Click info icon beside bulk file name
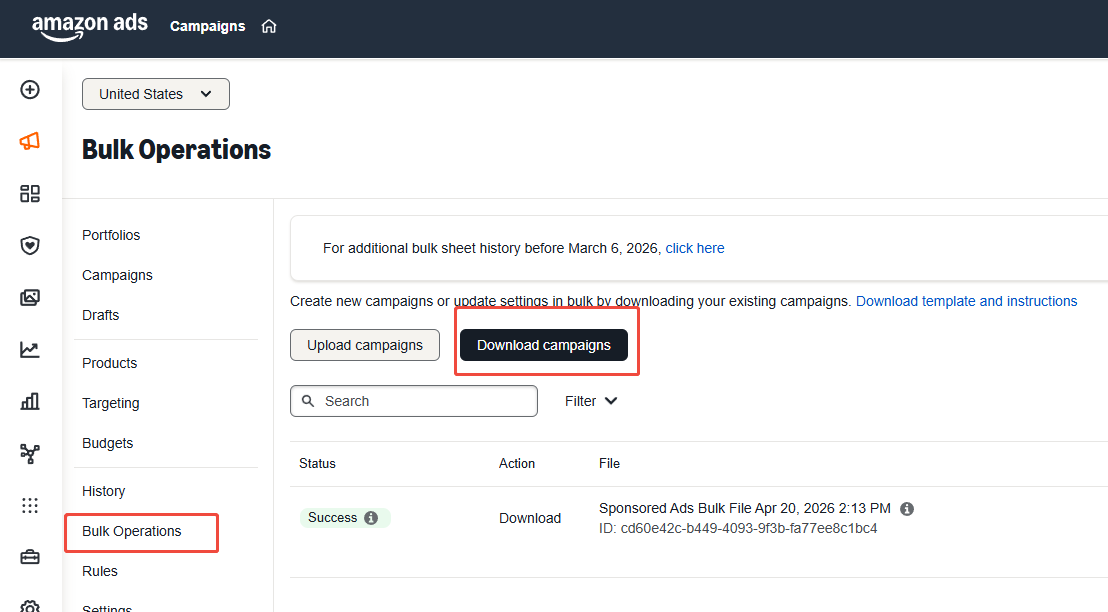Viewport: 1108px width, 612px height. [x=907, y=509]
